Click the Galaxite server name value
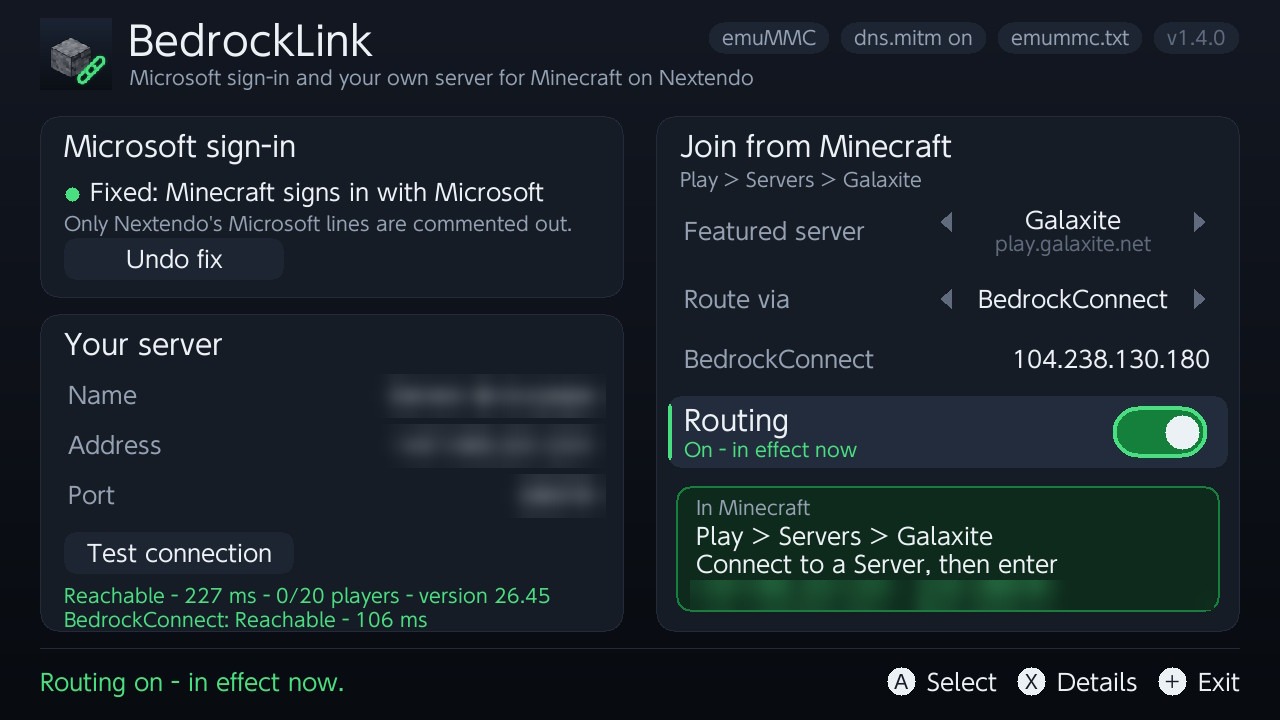Screen dimensions: 1280x720 coord(1072,220)
